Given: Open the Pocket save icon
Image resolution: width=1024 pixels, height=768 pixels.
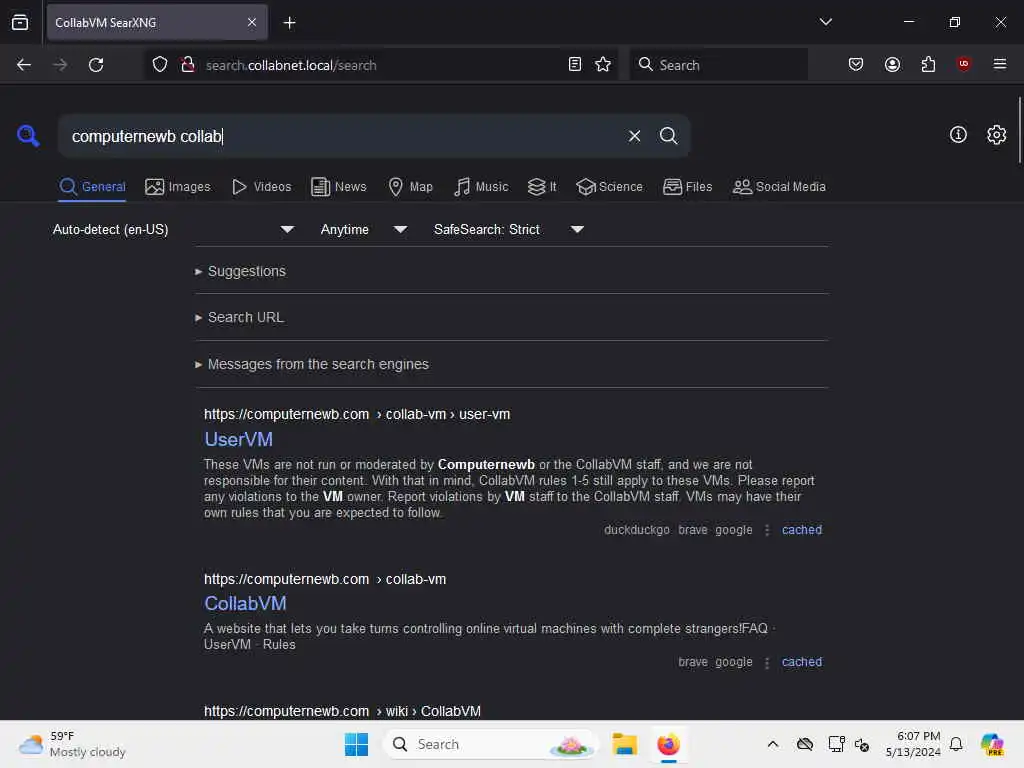Looking at the screenshot, I should (856, 64).
